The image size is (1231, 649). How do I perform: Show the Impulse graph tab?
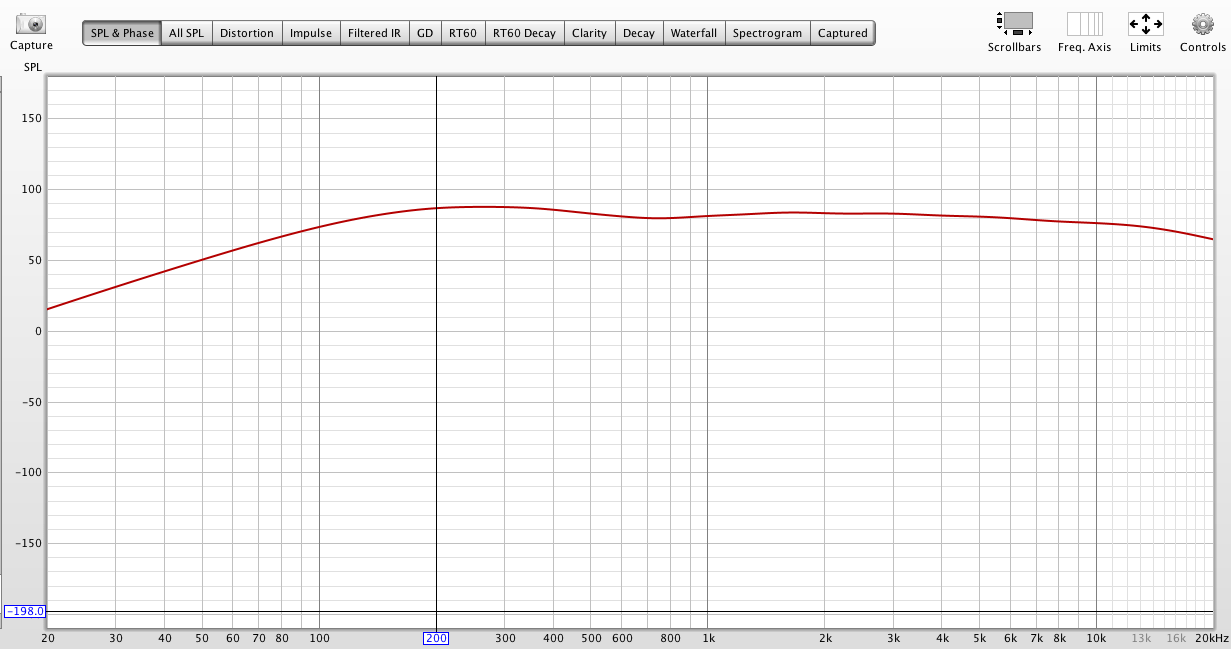point(311,33)
